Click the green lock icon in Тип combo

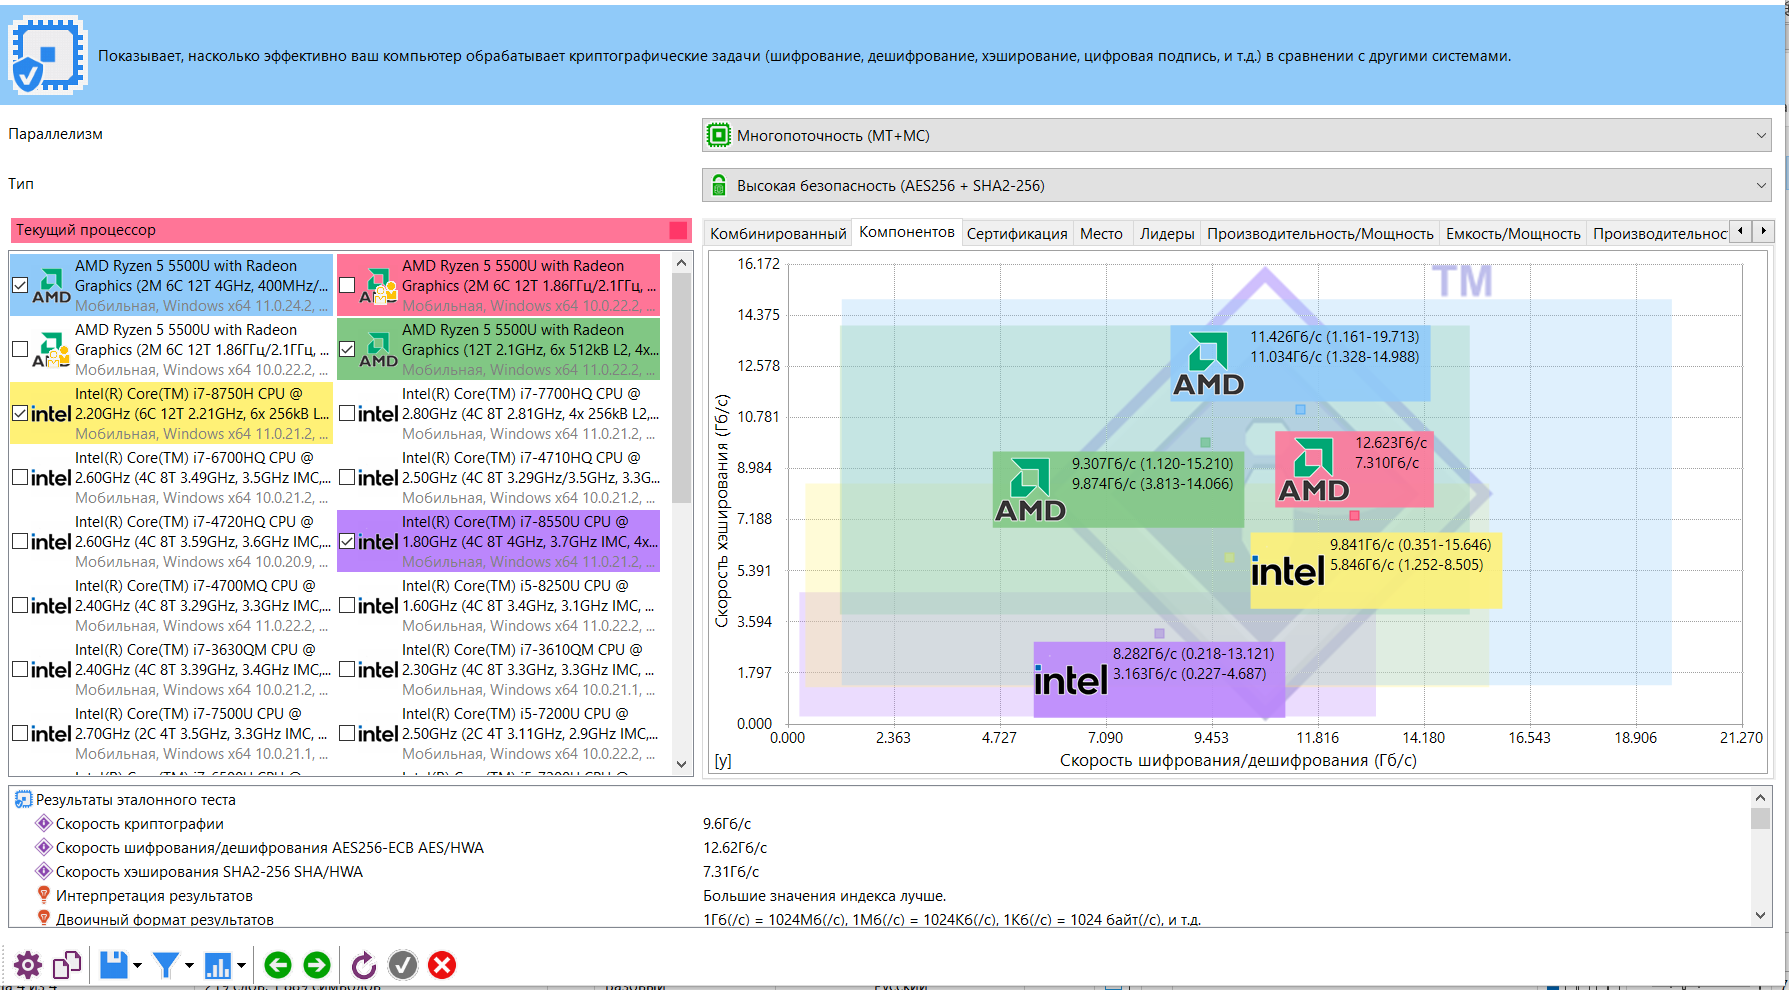(x=718, y=185)
